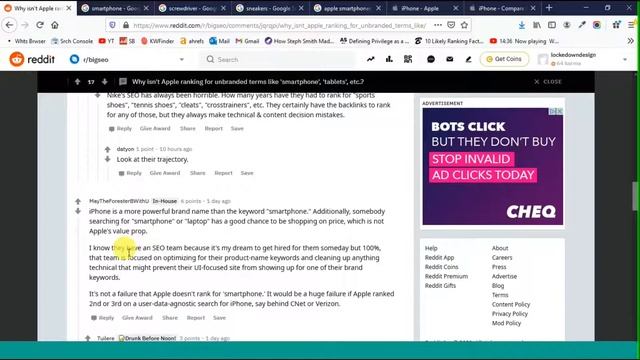Open Reddit Premium footer link
Screen dimensions: 640x360
click(446, 276)
